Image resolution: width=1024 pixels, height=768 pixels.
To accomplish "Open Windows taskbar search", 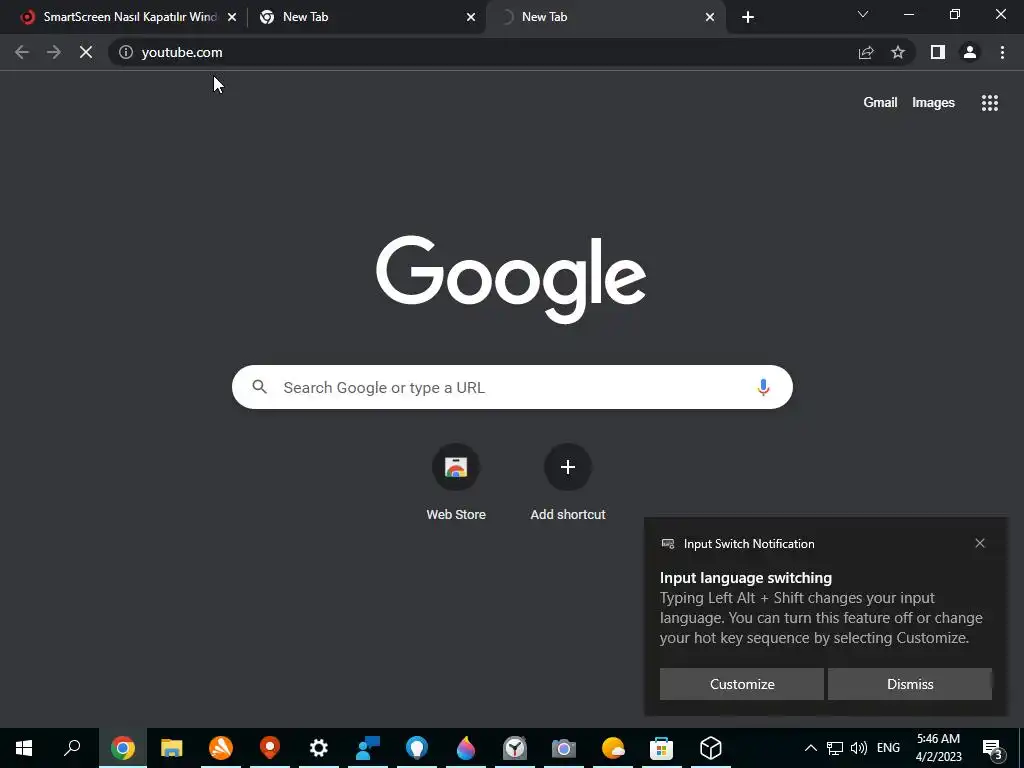I will [x=72, y=748].
